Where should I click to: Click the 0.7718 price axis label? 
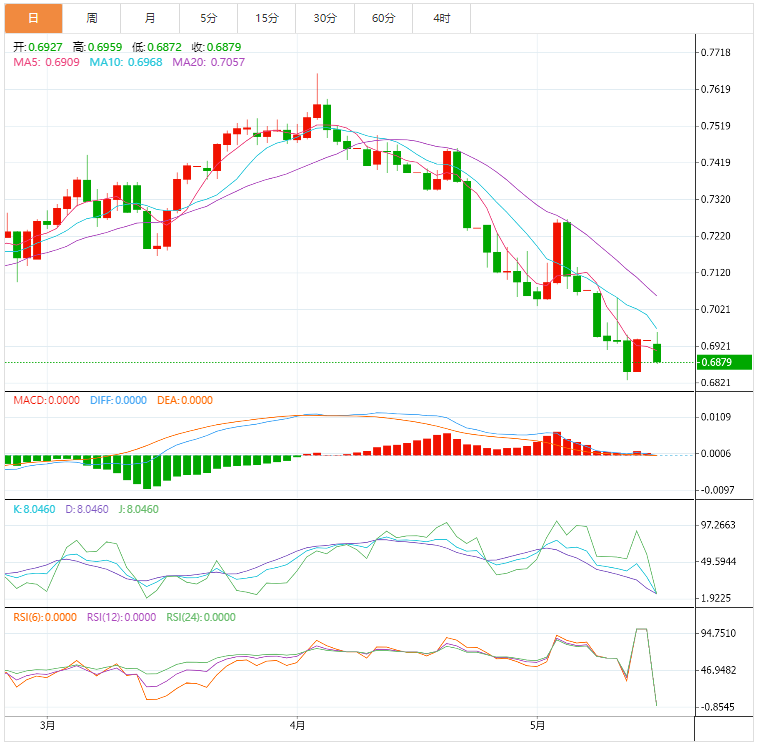715,52
